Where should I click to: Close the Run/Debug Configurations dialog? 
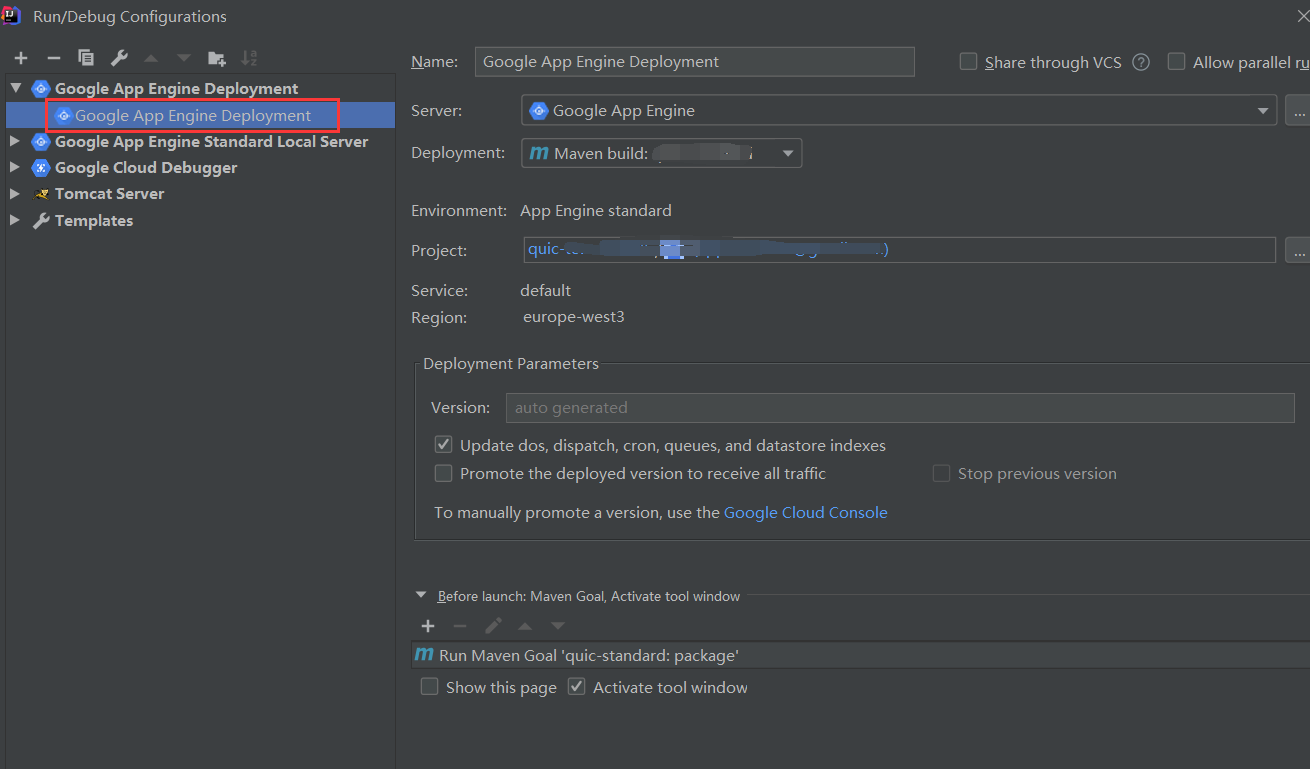click(1303, 15)
